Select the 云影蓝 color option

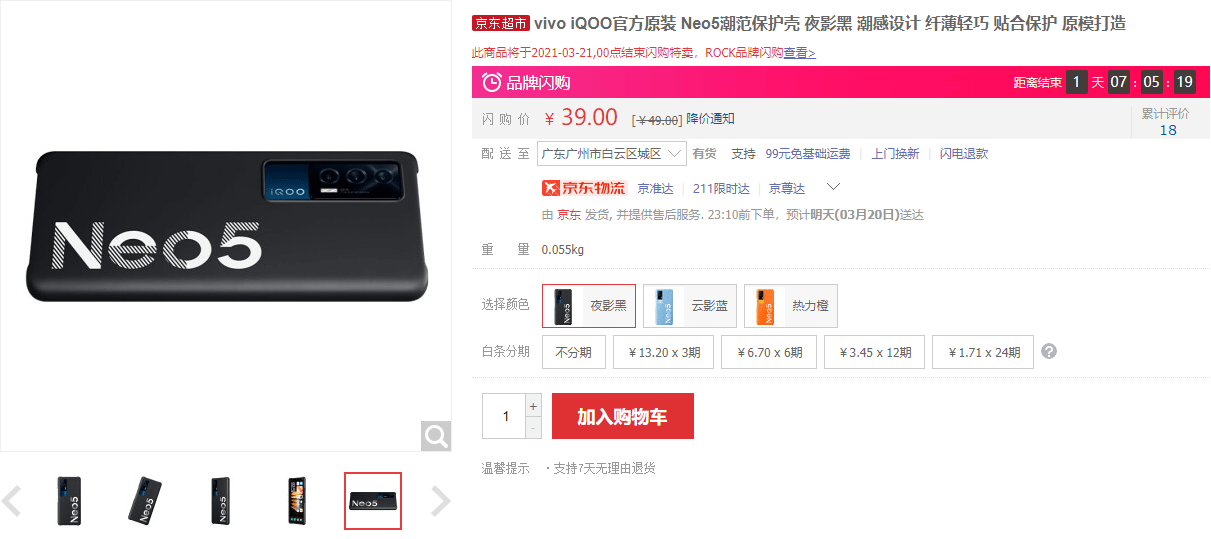coord(690,306)
